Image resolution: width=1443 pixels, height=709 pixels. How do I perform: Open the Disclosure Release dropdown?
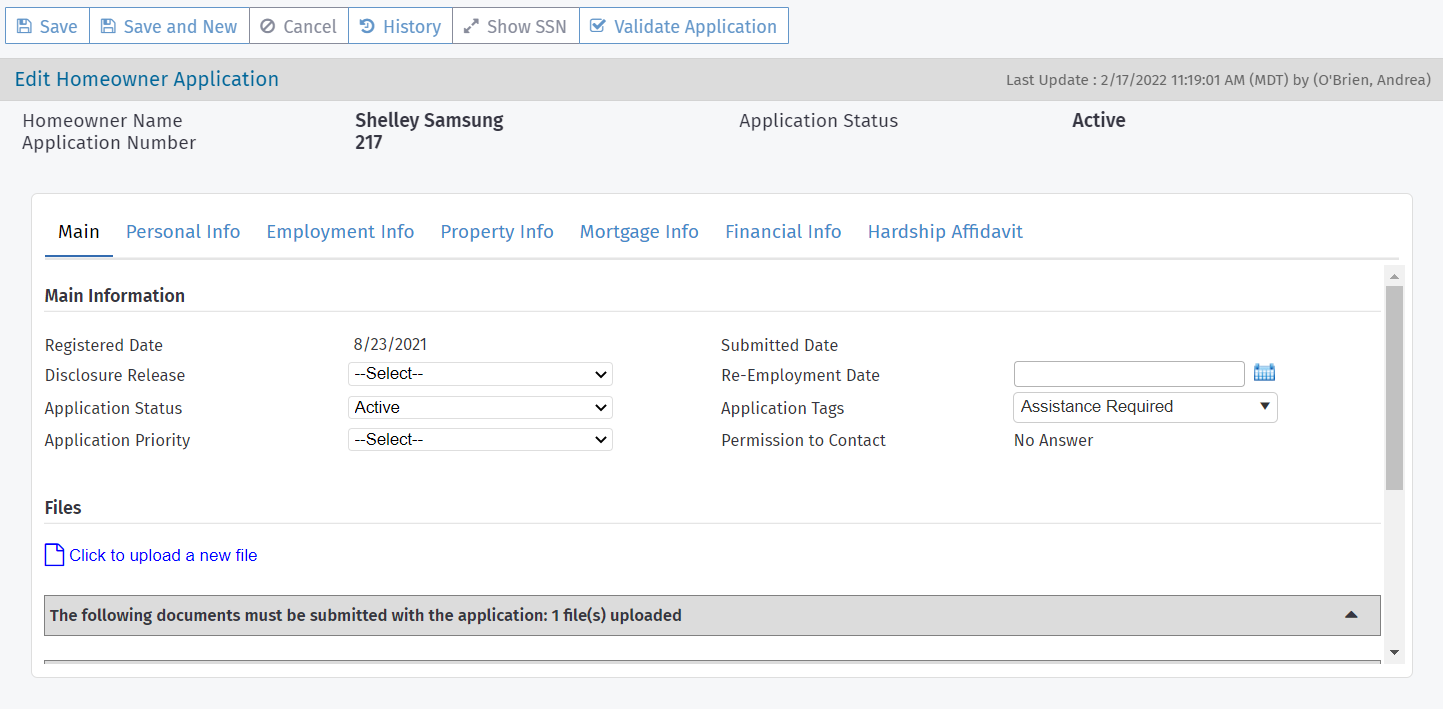480,374
